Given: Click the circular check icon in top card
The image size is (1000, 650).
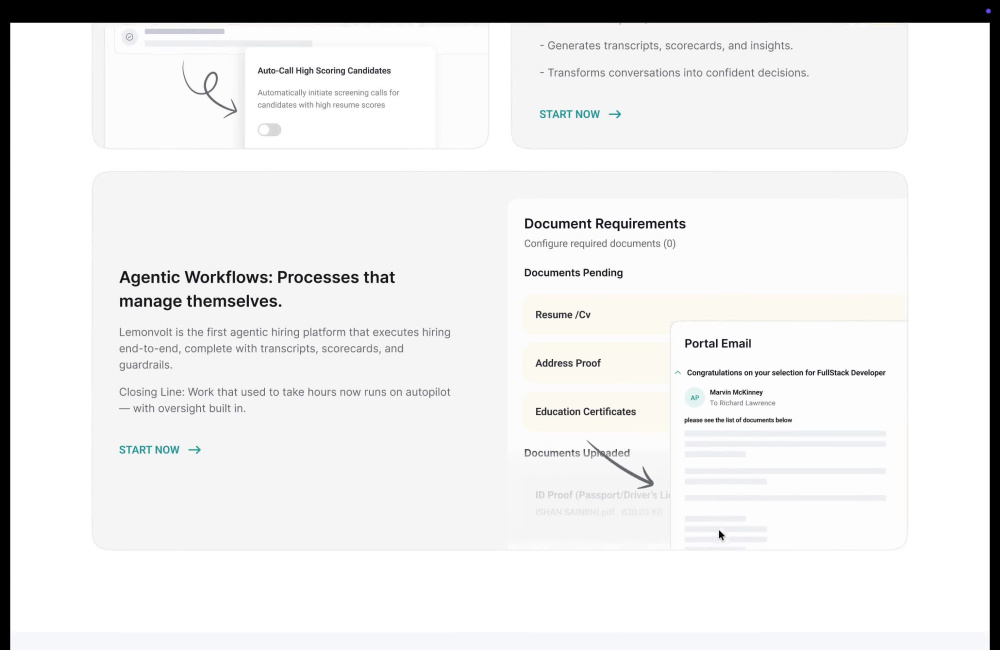Looking at the screenshot, I should click(129, 37).
